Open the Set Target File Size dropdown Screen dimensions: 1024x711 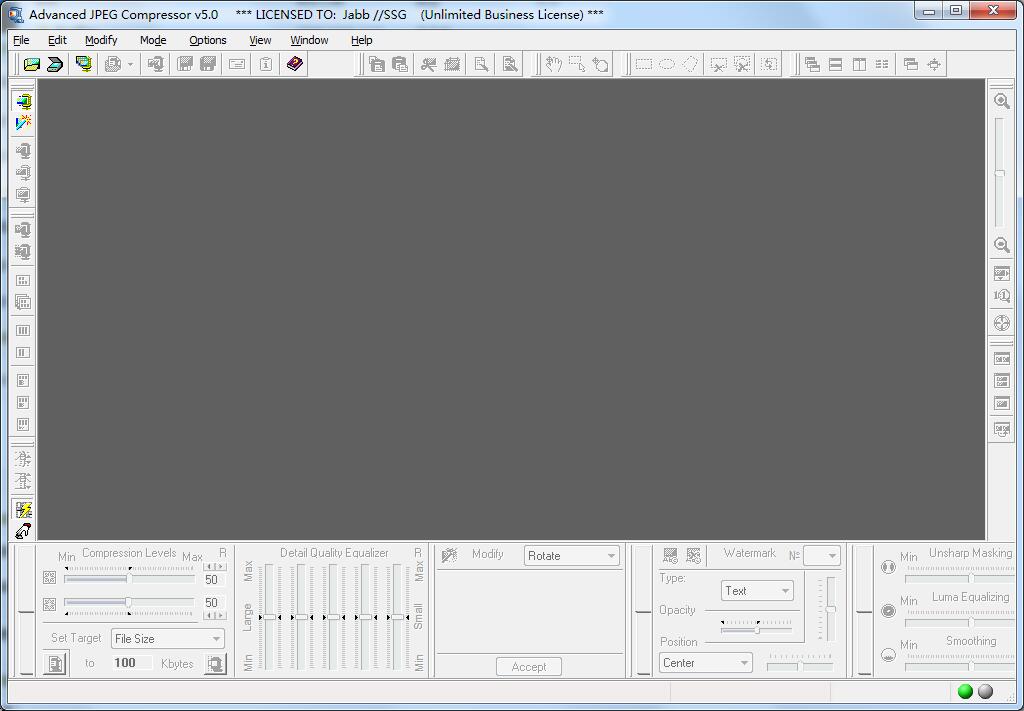click(167, 638)
